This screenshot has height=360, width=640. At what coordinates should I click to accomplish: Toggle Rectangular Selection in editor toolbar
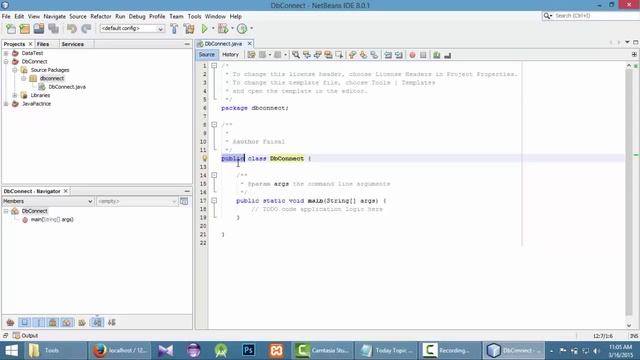339,55
